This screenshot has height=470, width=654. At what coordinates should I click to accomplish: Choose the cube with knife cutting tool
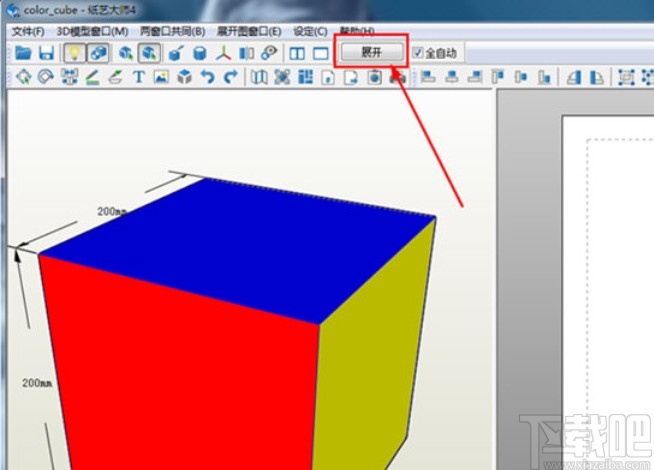point(176,53)
